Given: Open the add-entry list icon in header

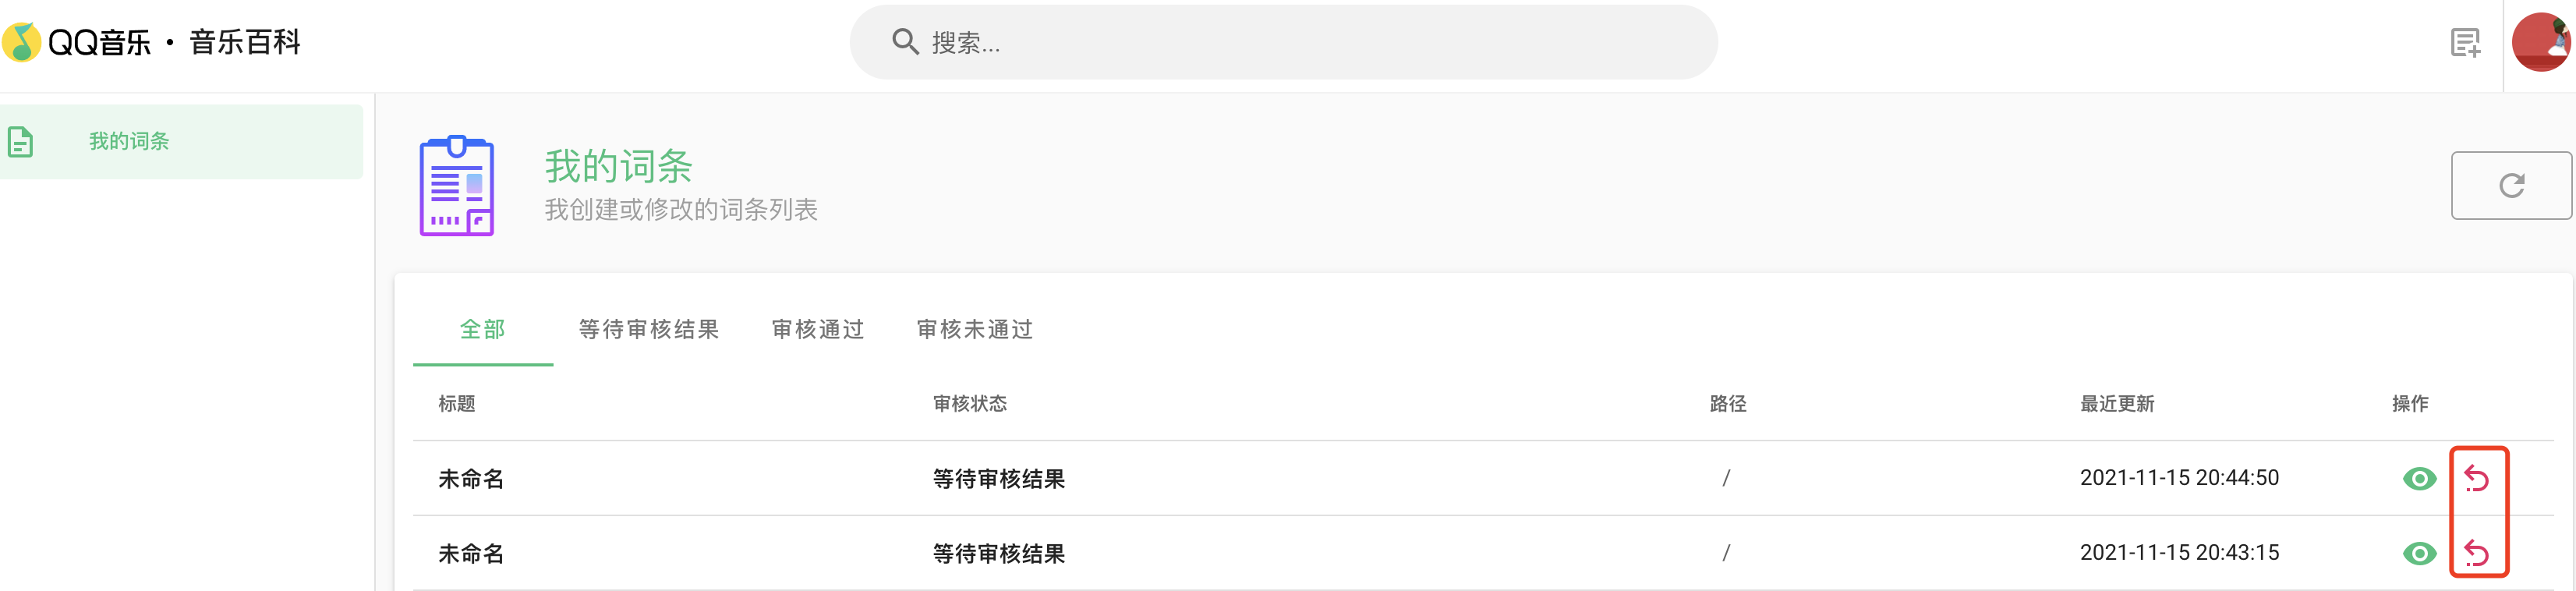Looking at the screenshot, I should point(2465,43).
